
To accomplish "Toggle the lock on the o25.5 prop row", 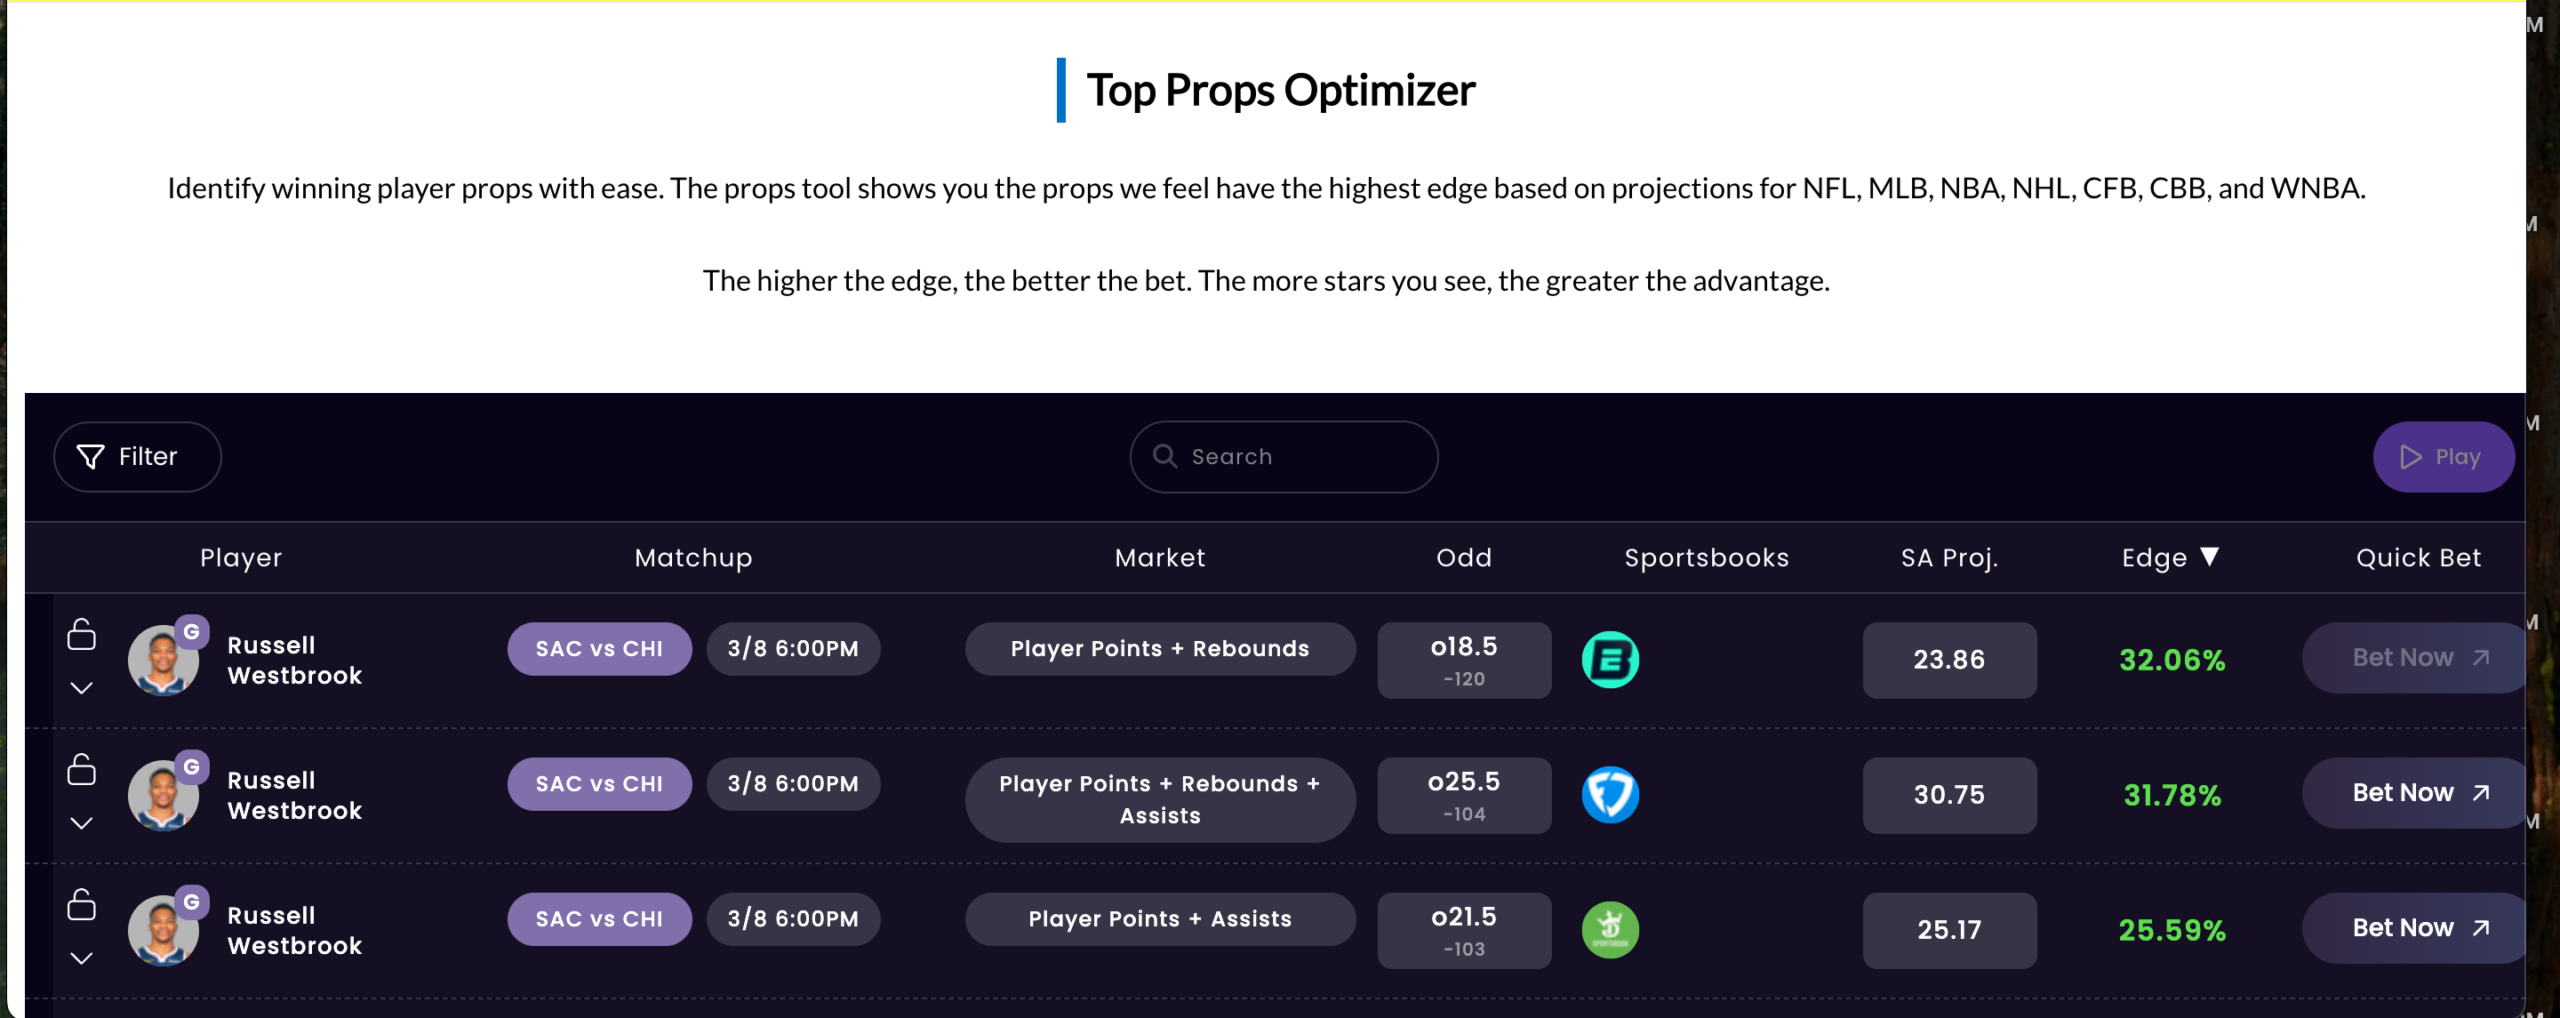I will click(82, 769).
